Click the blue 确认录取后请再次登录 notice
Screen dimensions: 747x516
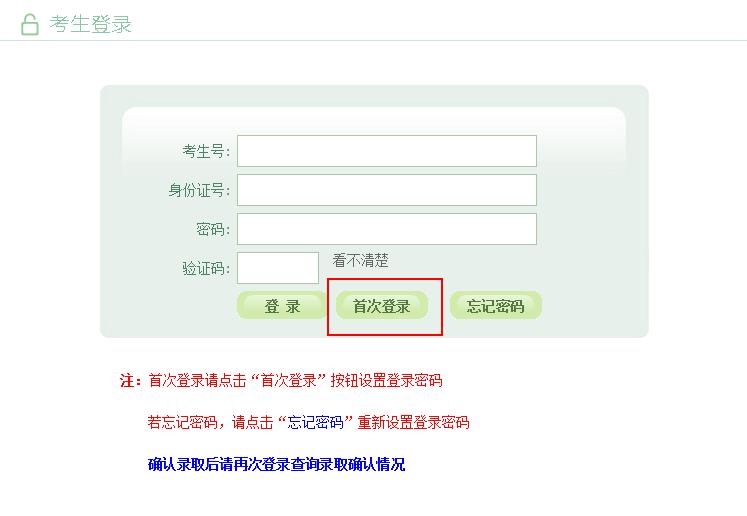[276, 464]
